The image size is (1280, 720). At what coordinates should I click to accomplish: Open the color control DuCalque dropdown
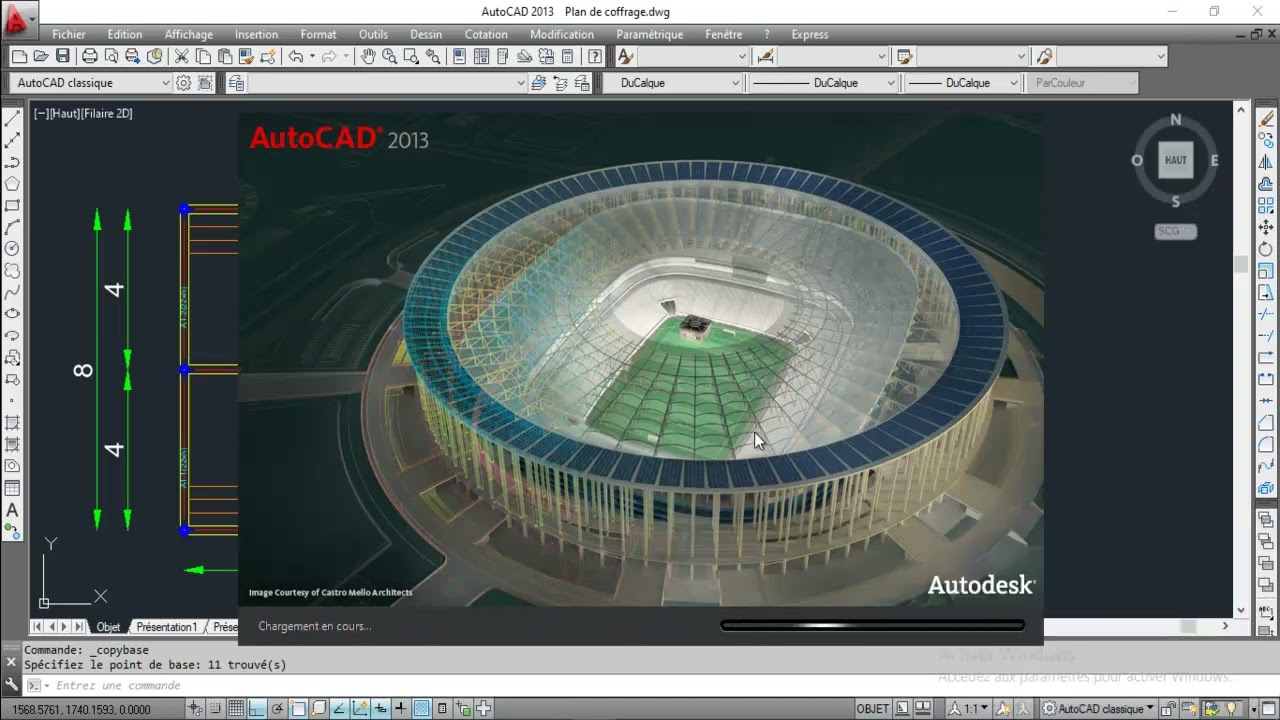point(672,83)
